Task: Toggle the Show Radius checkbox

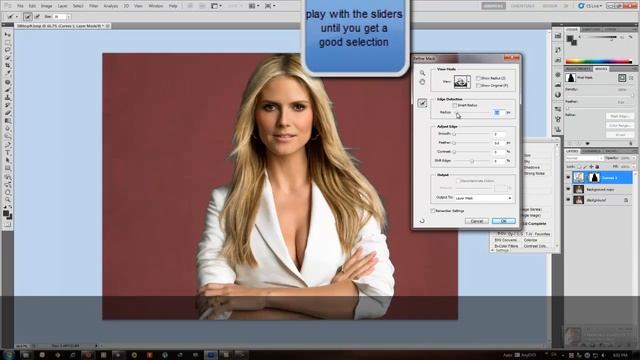Action: pos(478,78)
